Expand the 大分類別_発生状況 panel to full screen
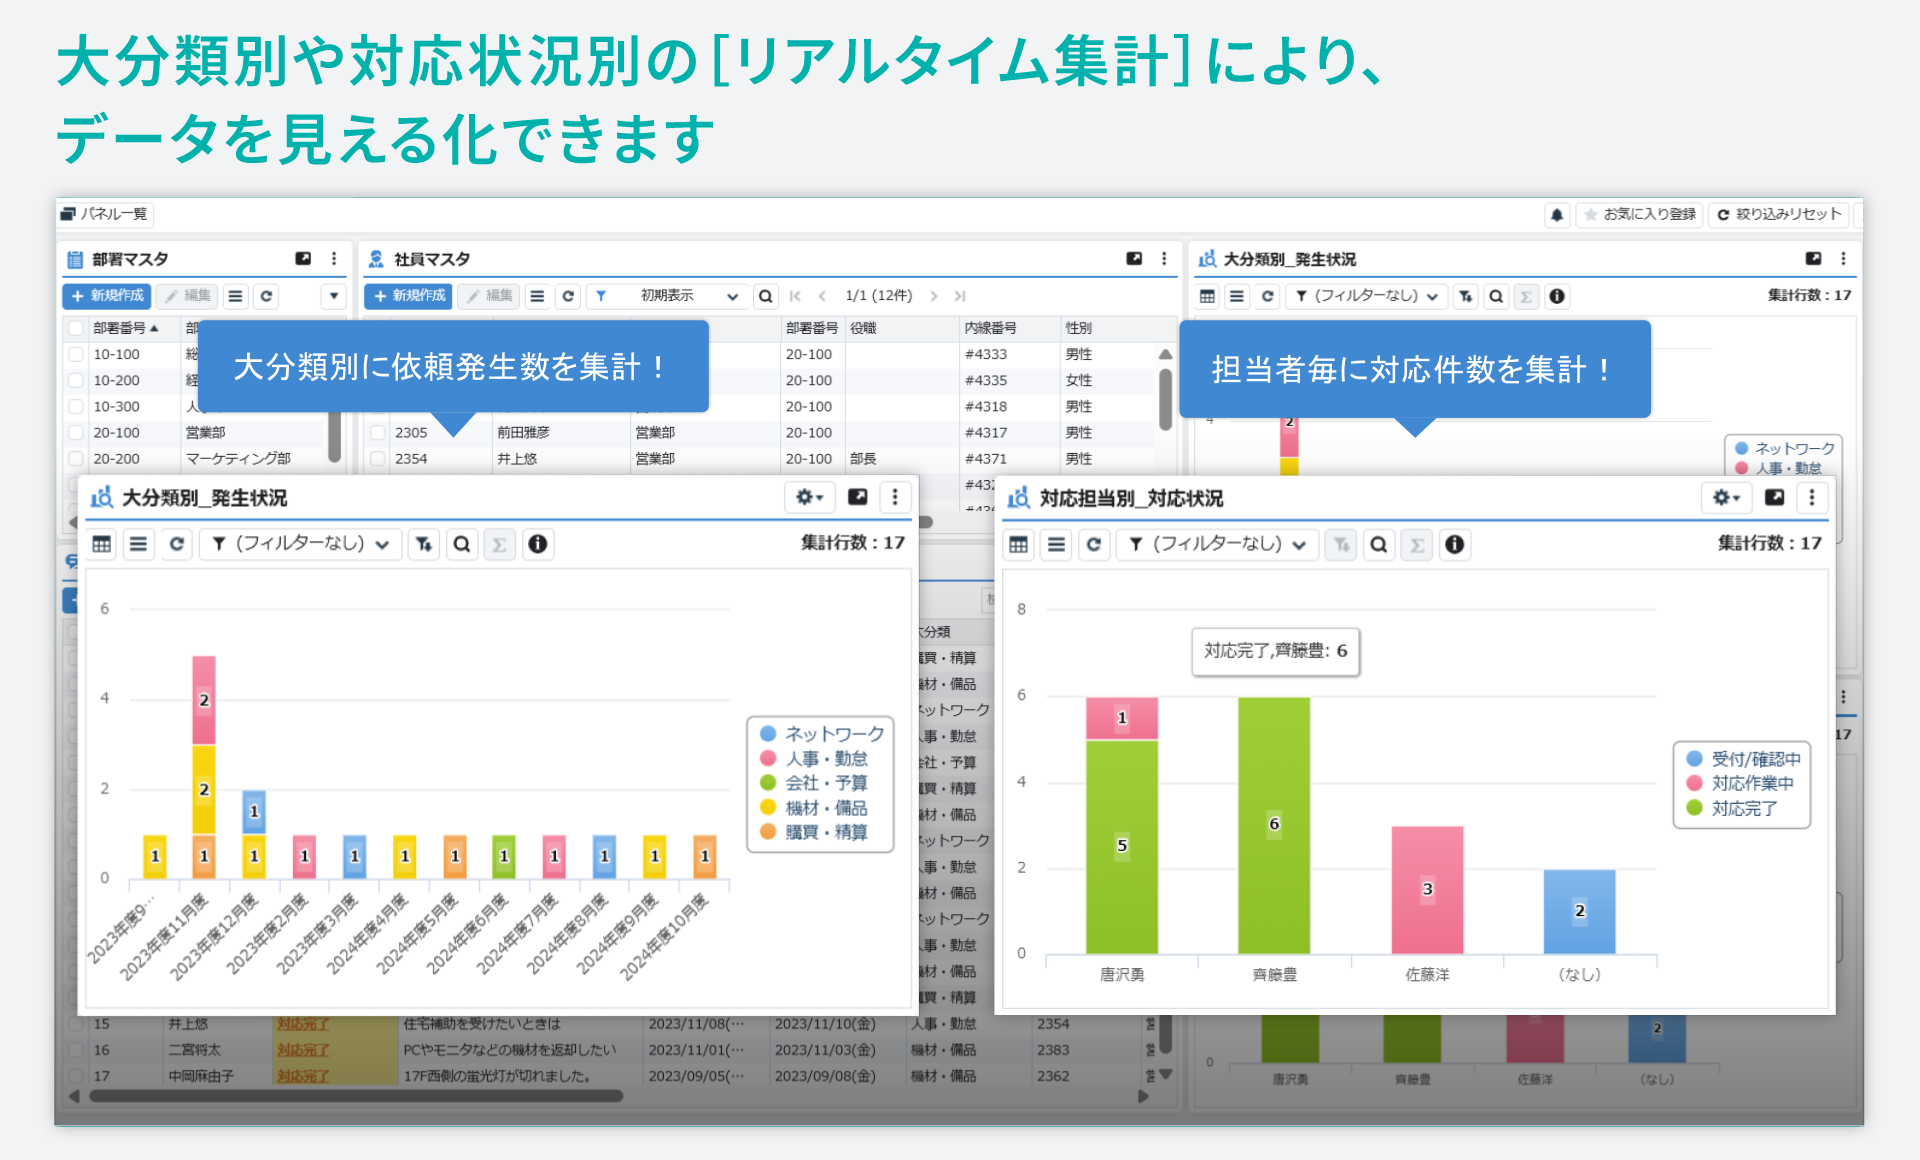 click(x=856, y=497)
